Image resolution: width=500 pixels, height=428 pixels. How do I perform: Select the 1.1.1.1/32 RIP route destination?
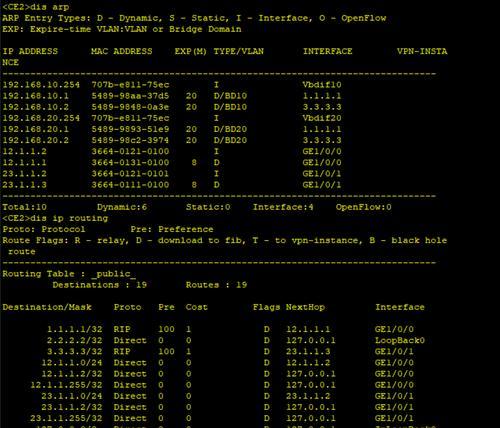tap(75, 329)
